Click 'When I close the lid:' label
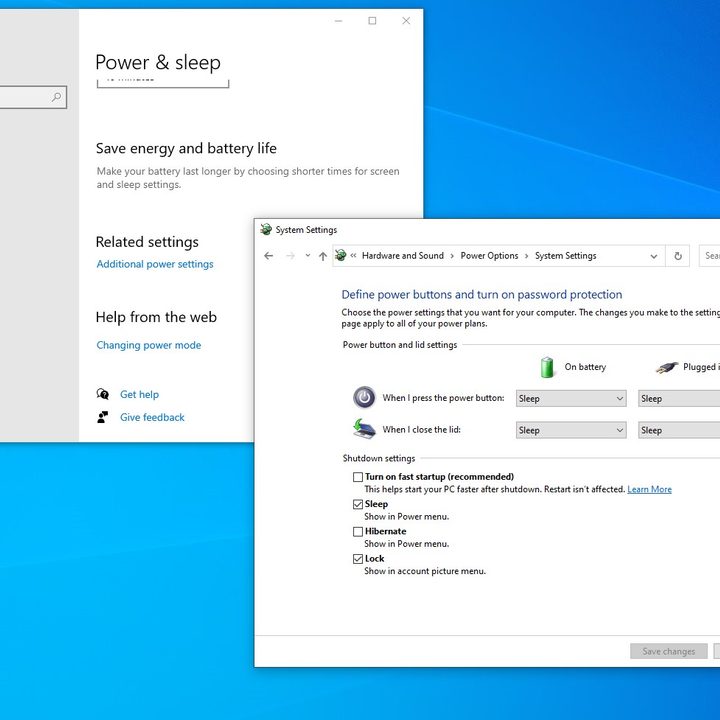The height and width of the screenshot is (720, 720). pyautogui.click(x=421, y=430)
